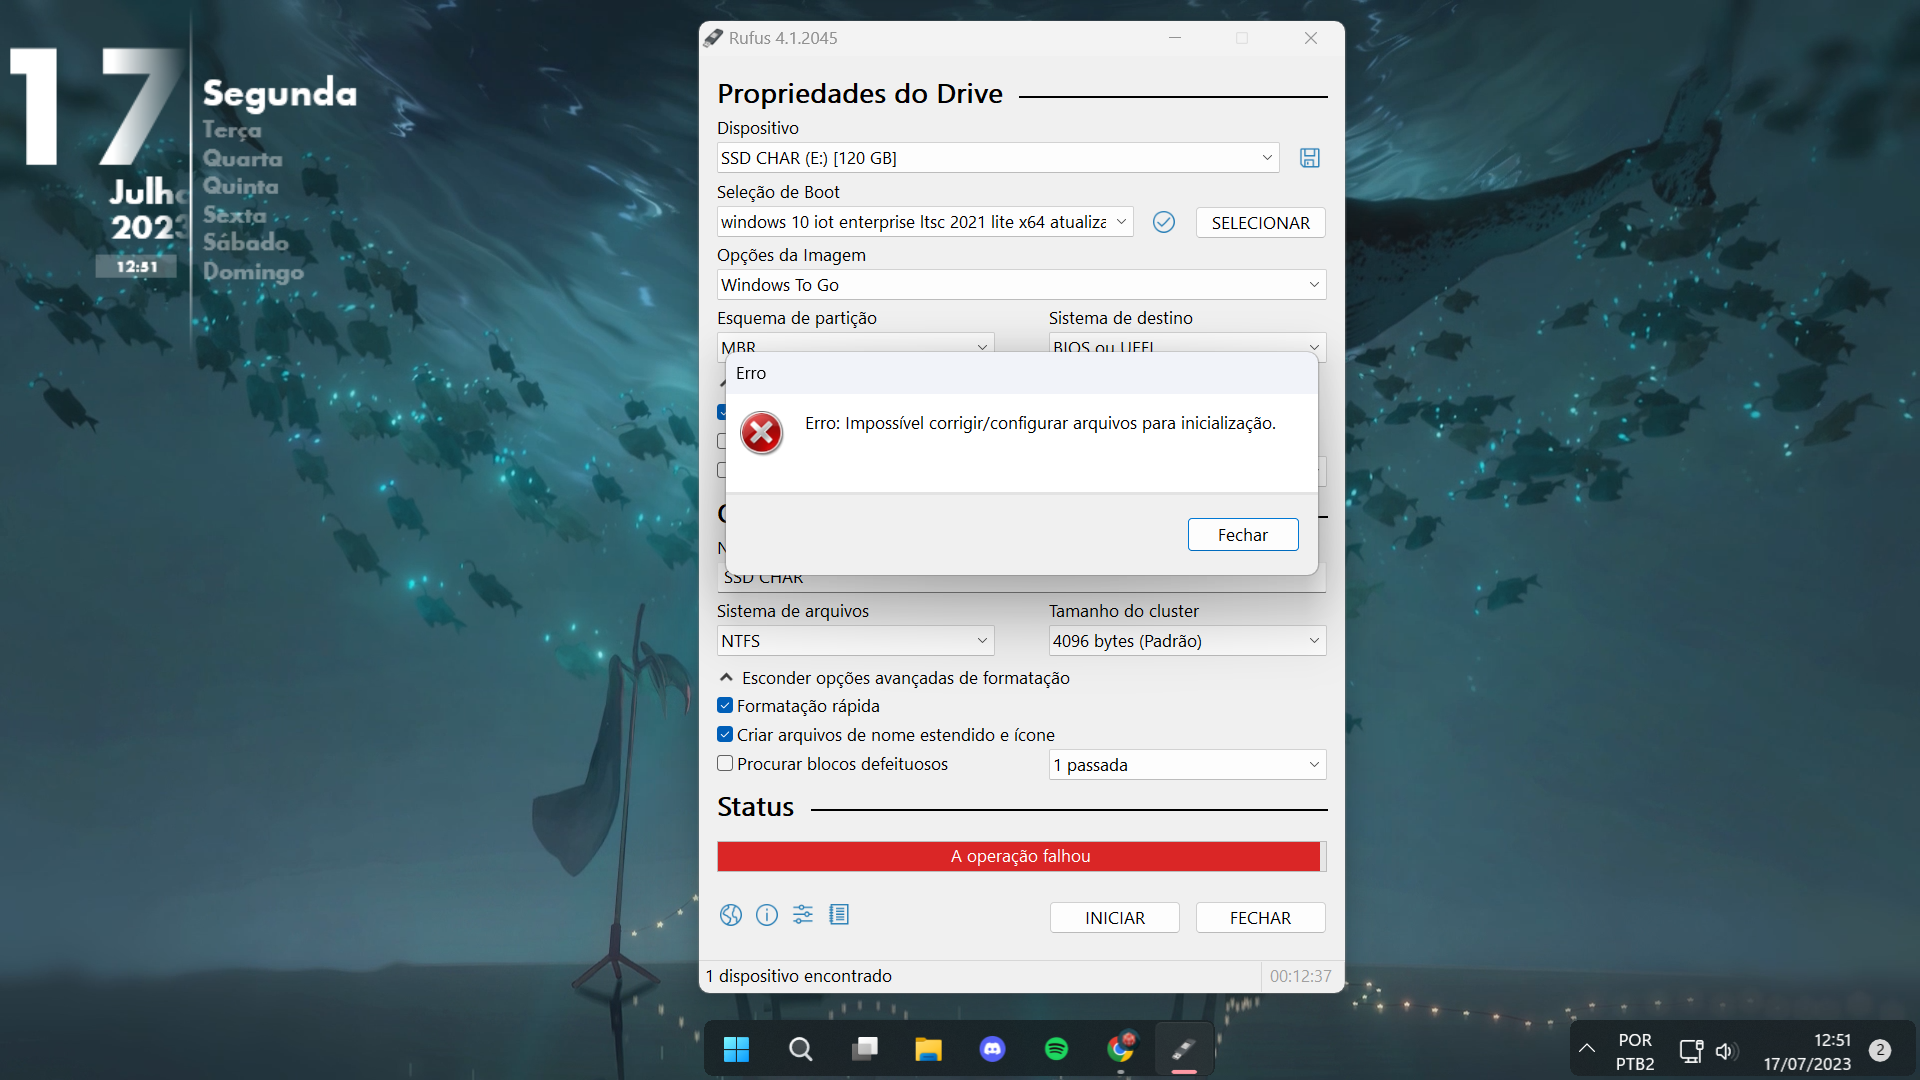Image resolution: width=1920 pixels, height=1080 pixels.
Task: Open Discord from taskbar
Action: click(x=993, y=1049)
